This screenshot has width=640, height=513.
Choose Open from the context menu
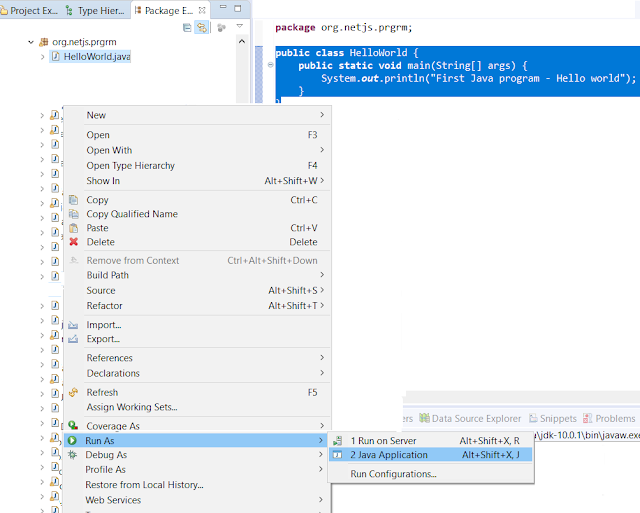(197, 135)
